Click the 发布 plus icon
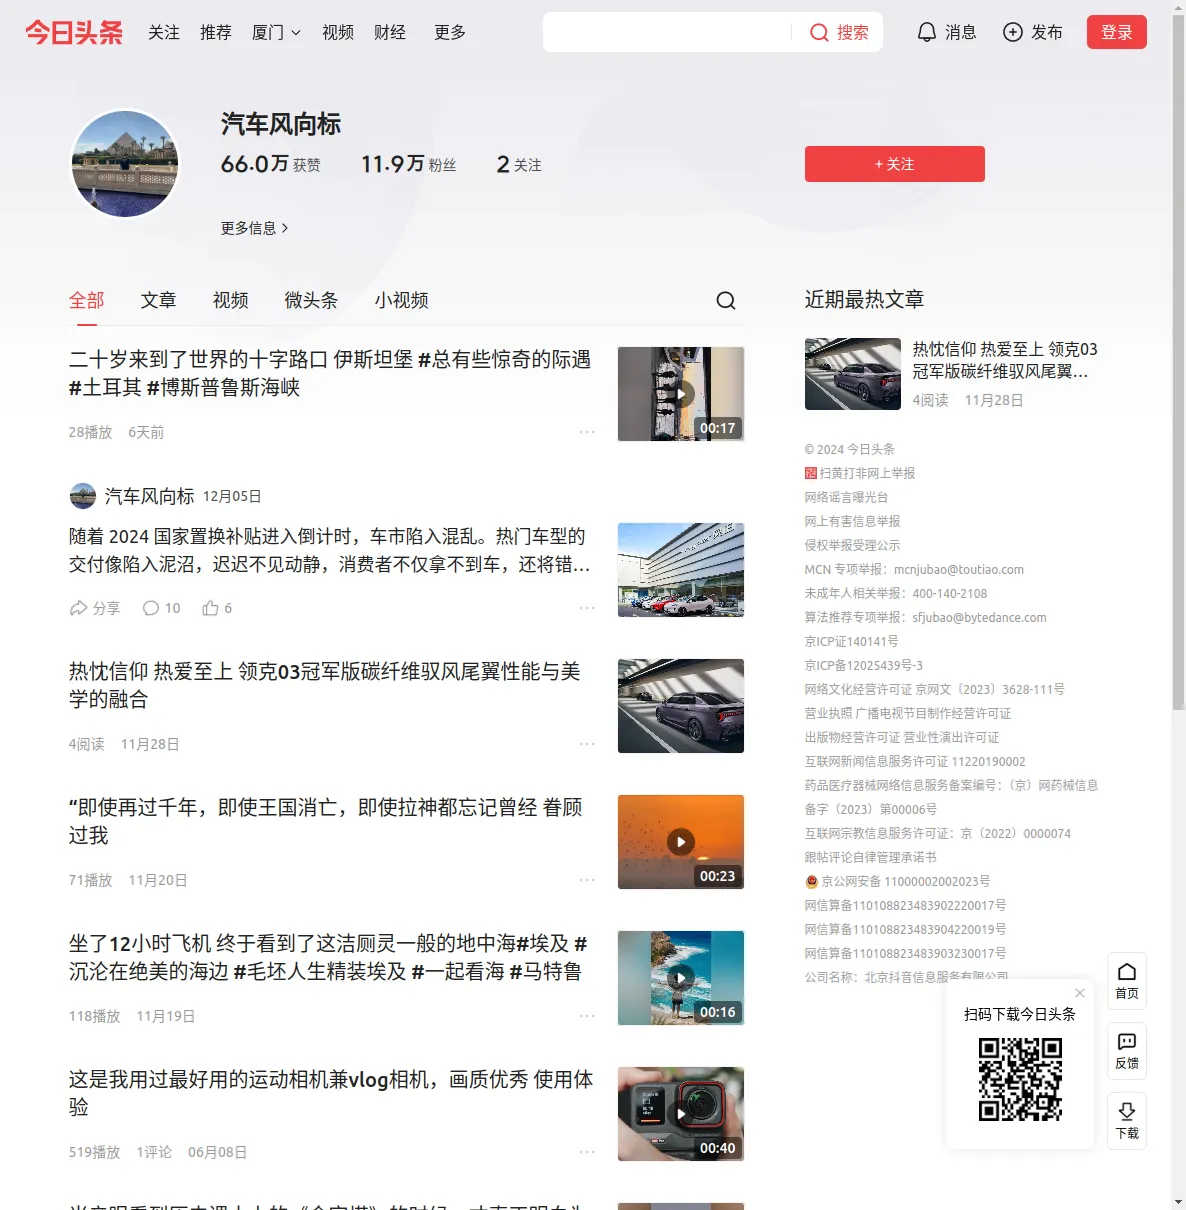1186x1210 pixels. click(x=1013, y=32)
